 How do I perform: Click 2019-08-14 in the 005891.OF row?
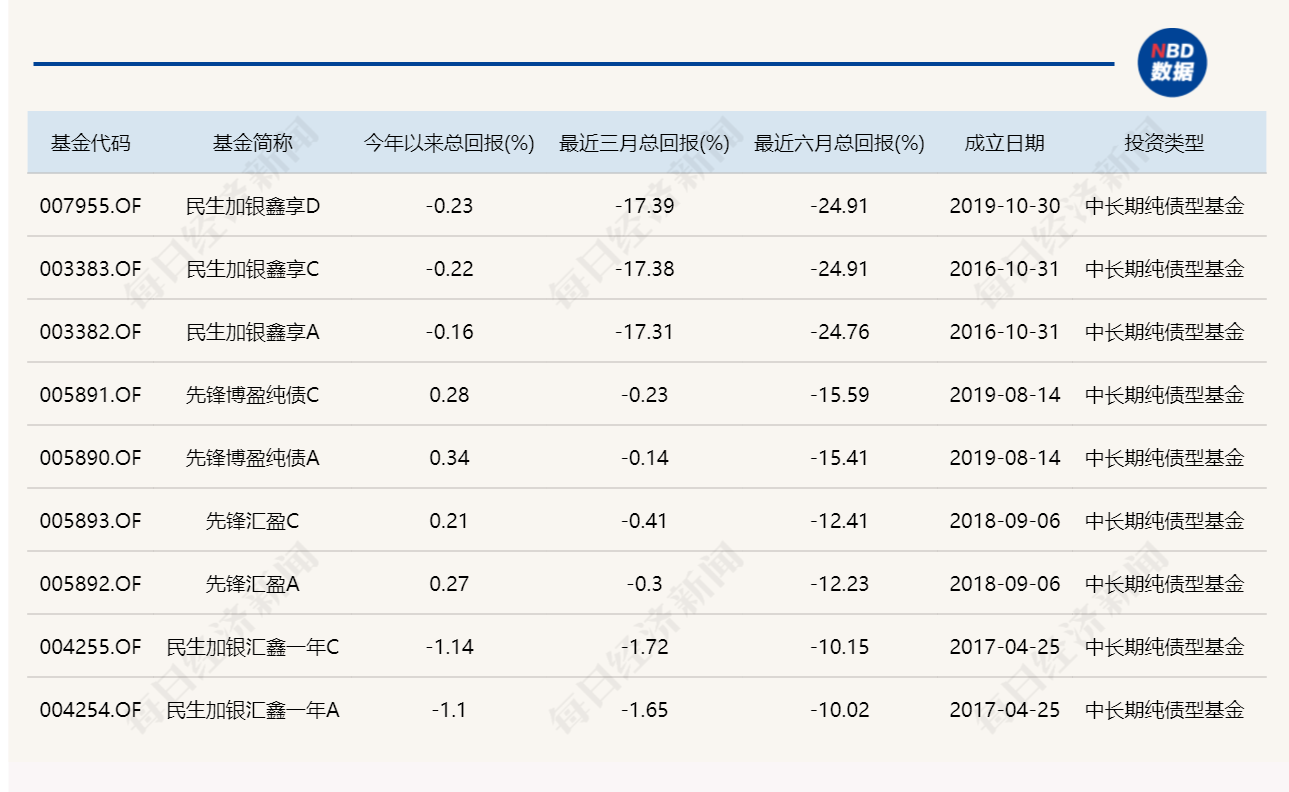coord(1004,395)
